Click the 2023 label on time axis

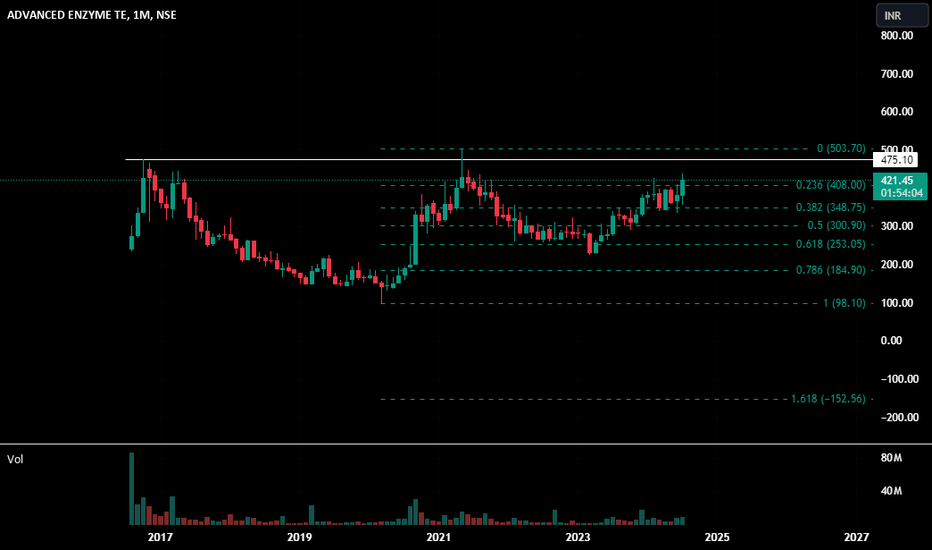pyautogui.click(x=578, y=537)
